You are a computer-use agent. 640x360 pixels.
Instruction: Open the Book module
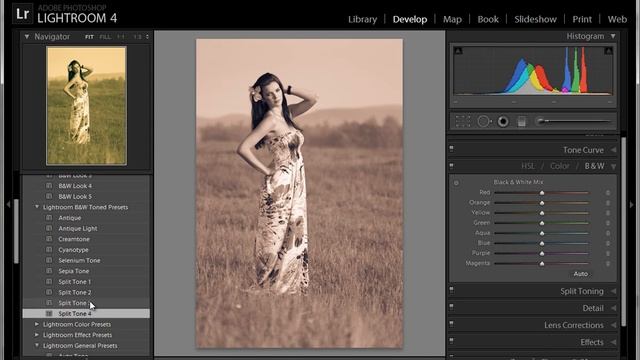[x=488, y=19]
